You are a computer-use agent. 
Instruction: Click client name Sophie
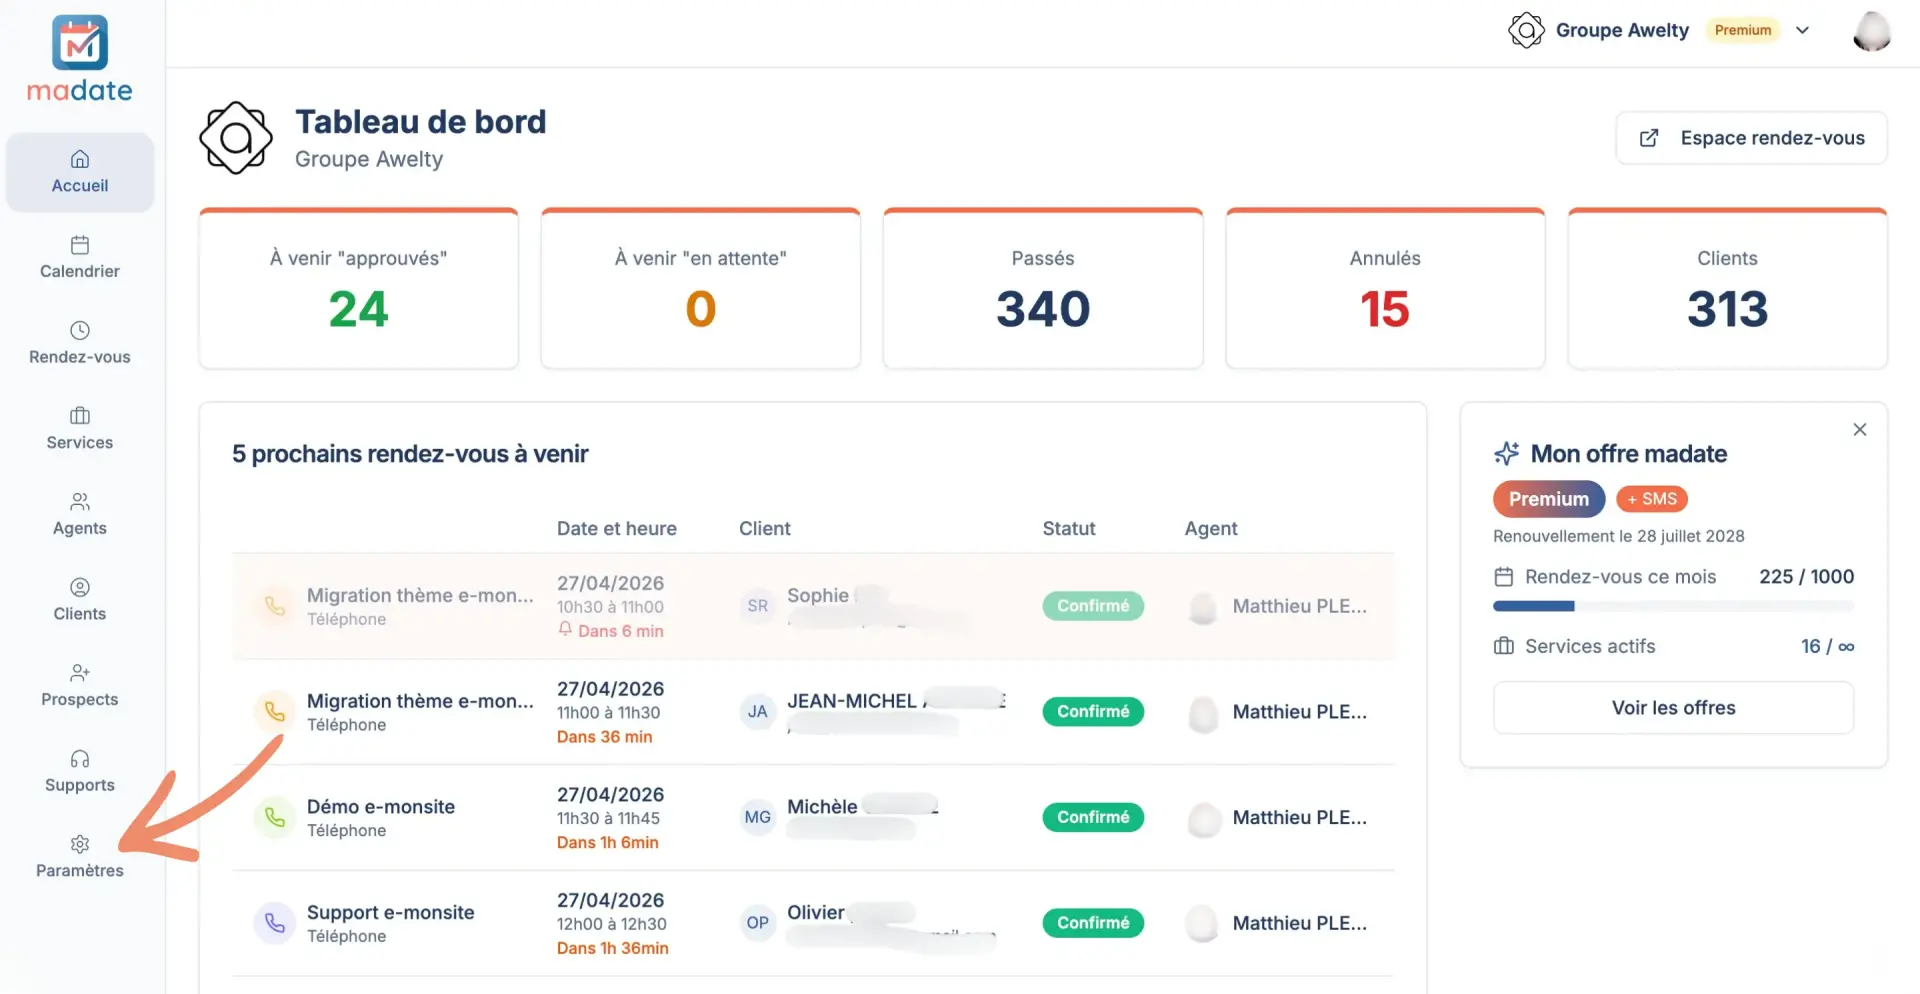point(818,595)
